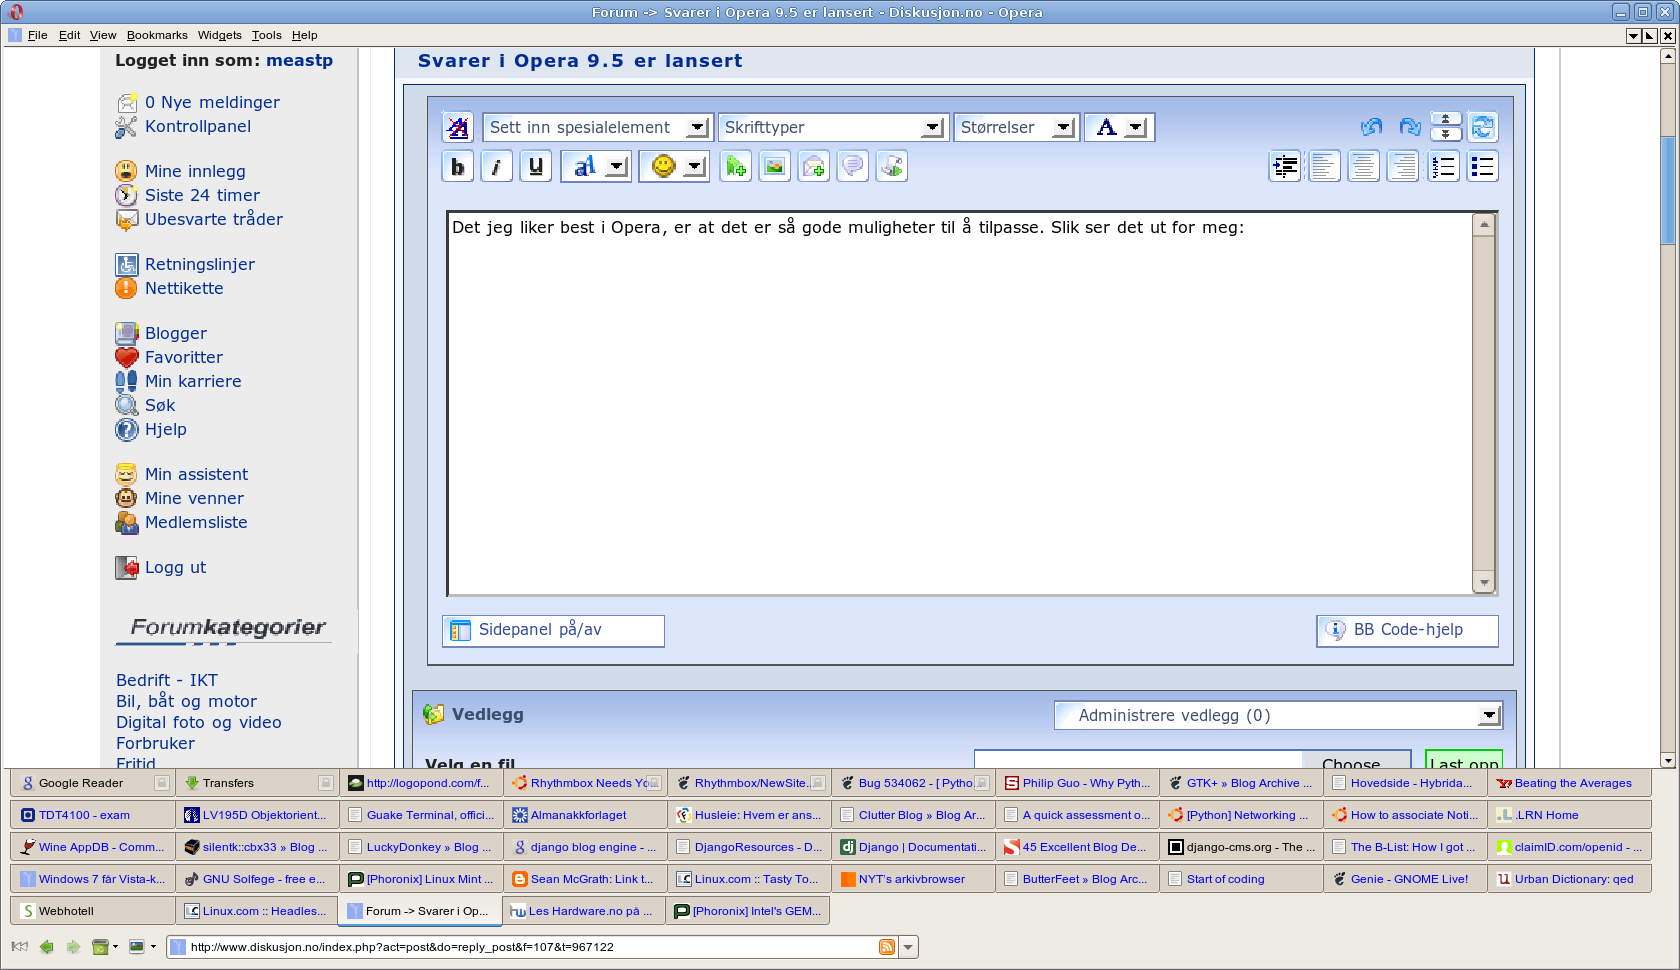
Task: Open Medlemsliste link
Action: 196,522
